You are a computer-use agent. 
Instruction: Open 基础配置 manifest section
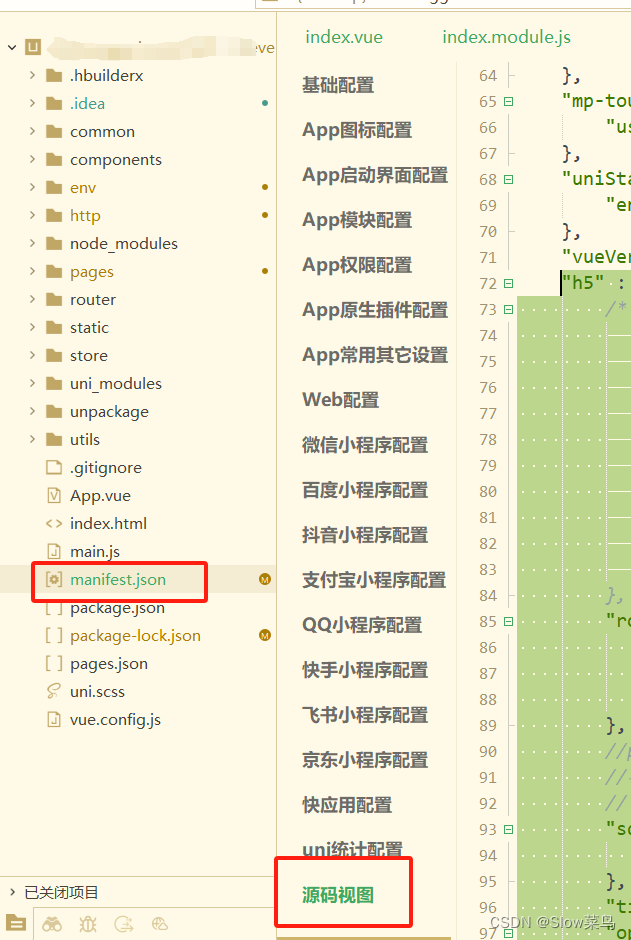tap(338, 85)
